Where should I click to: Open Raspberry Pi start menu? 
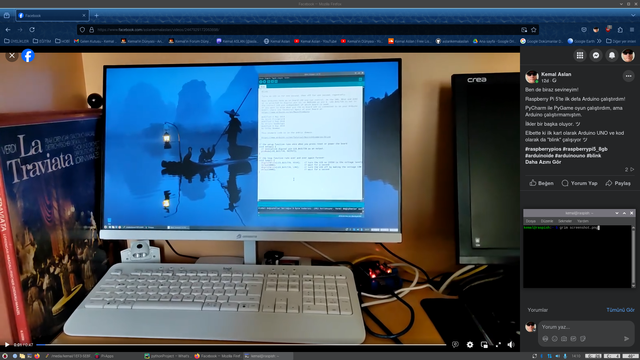[x=6, y=356]
